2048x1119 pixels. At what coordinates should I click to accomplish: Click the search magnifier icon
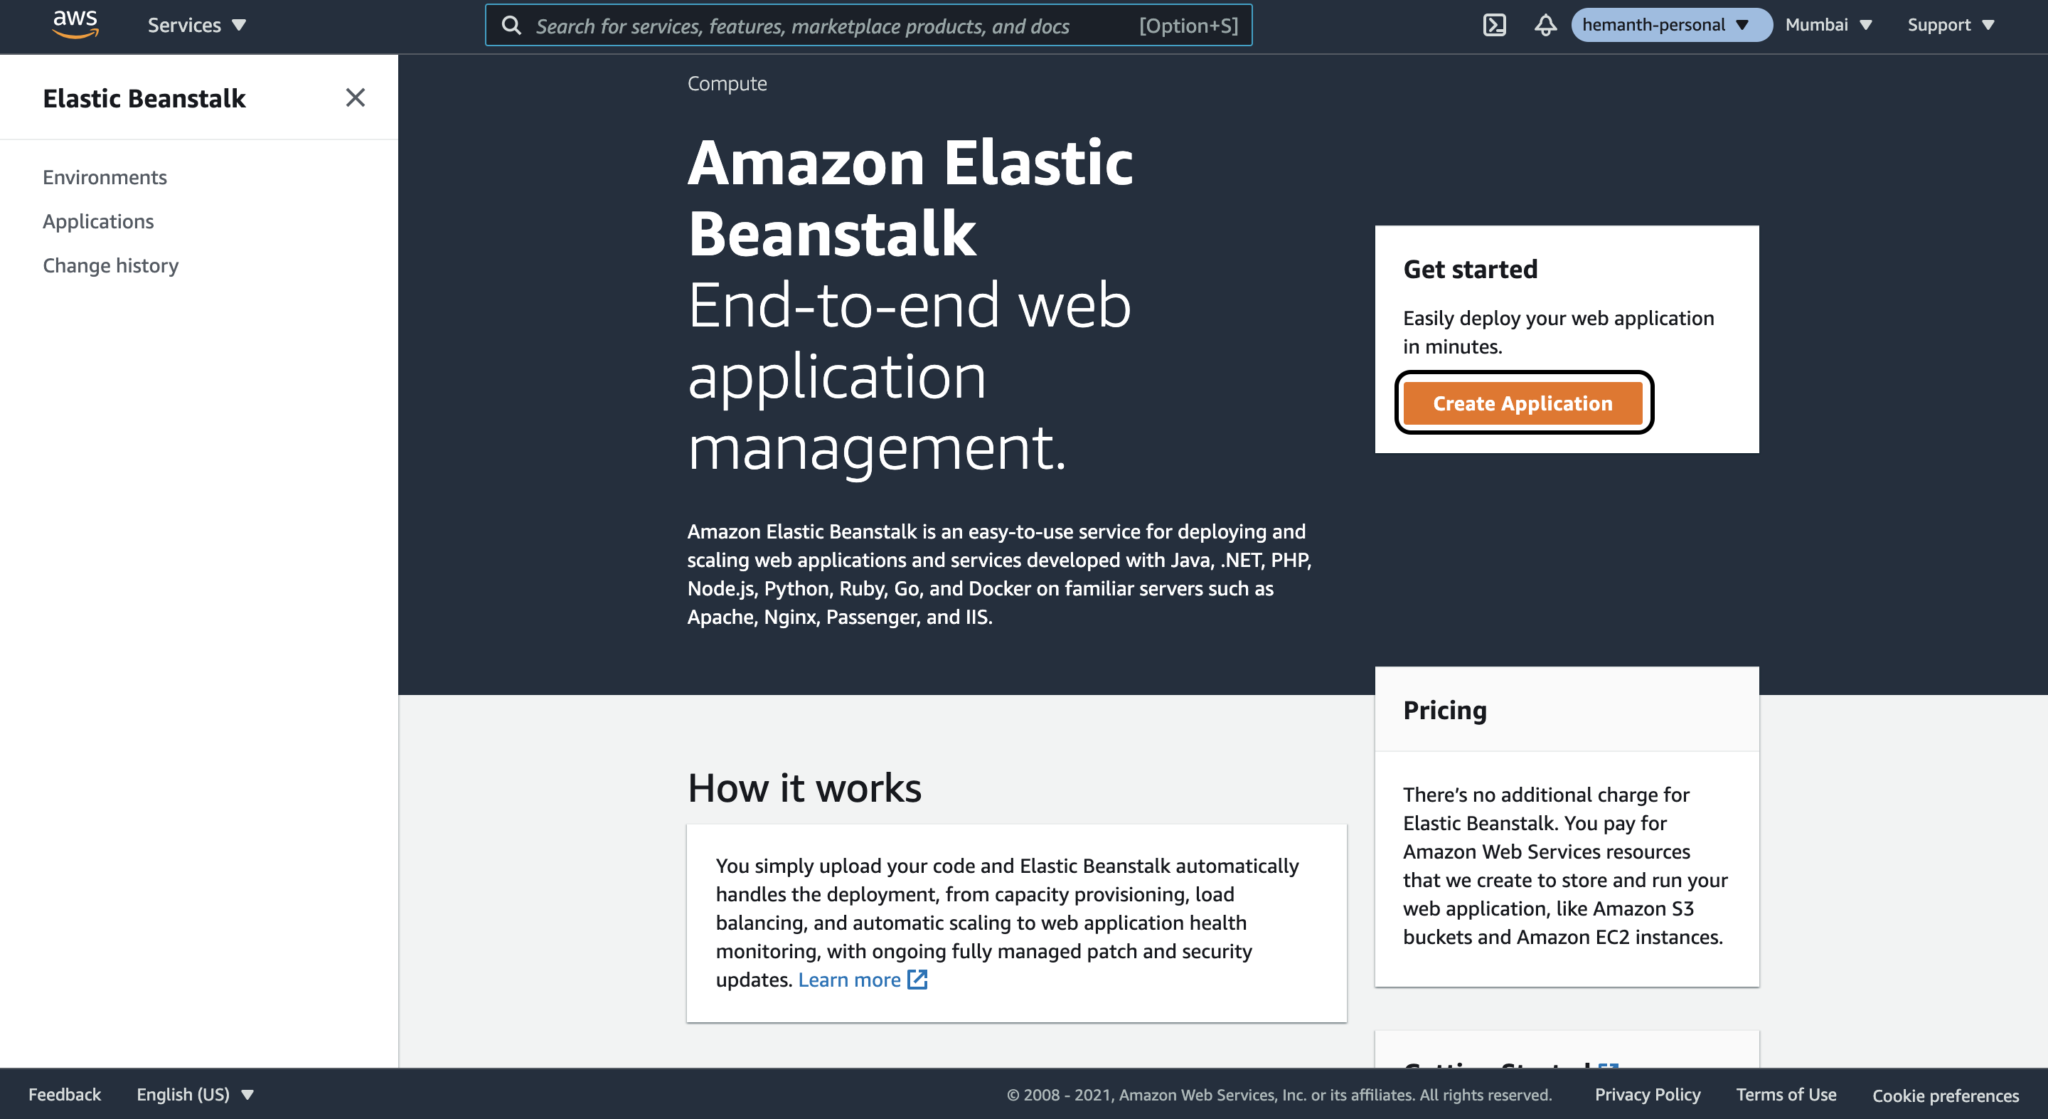pos(511,25)
